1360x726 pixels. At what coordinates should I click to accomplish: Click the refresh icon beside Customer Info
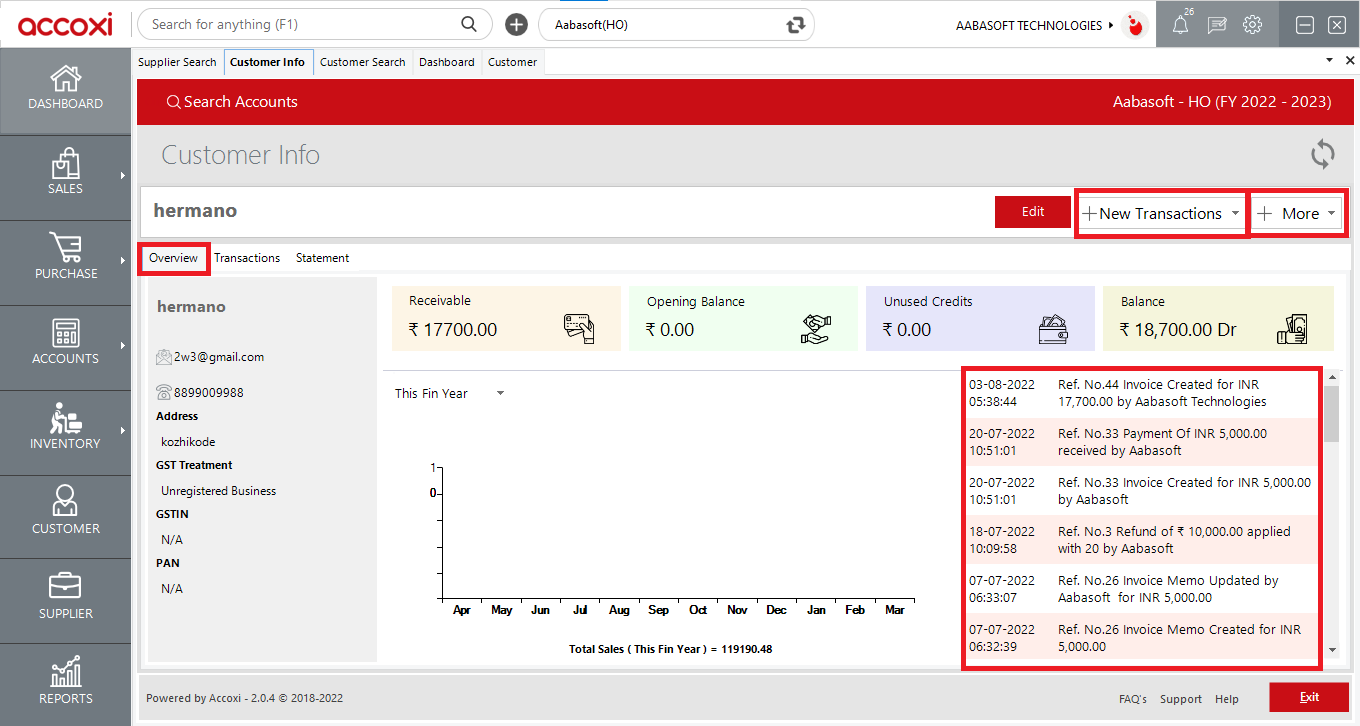(x=1322, y=154)
